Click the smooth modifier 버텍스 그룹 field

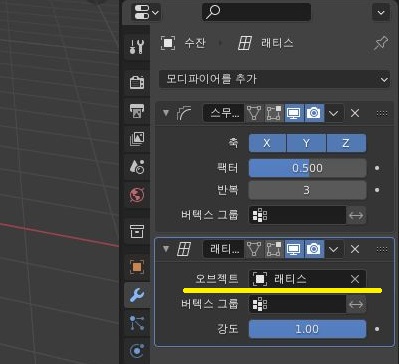tap(297, 215)
